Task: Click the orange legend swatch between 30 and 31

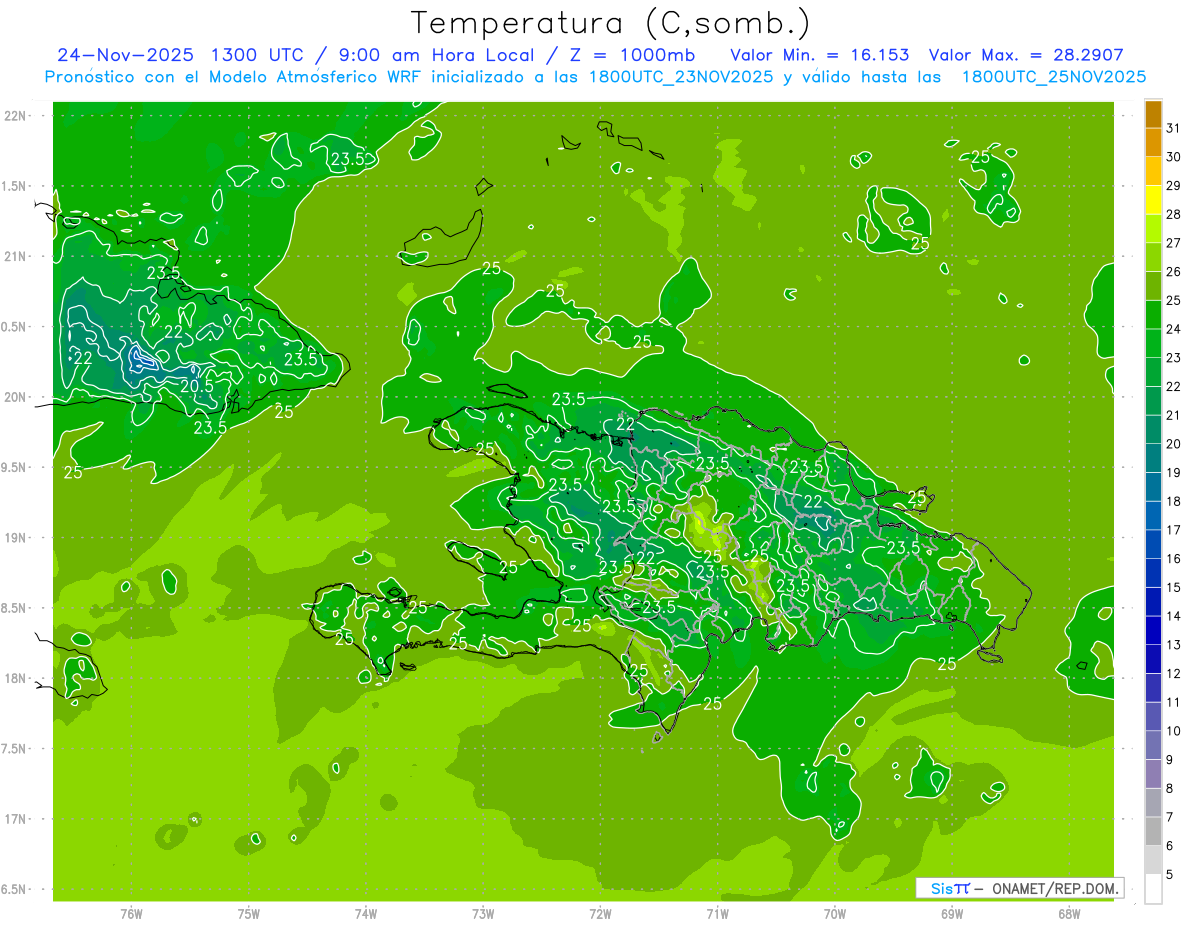Action: (1153, 143)
